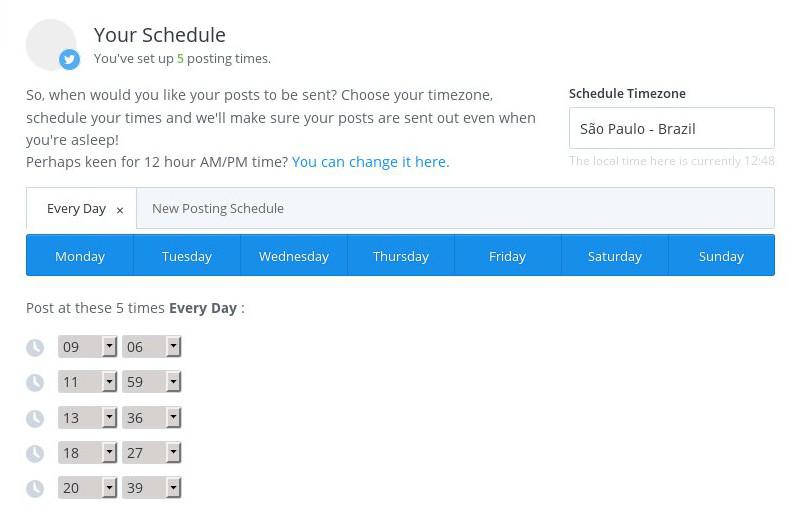Toggle Monday posting day
The height and width of the screenshot is (519, 794).
pos(80,256)
